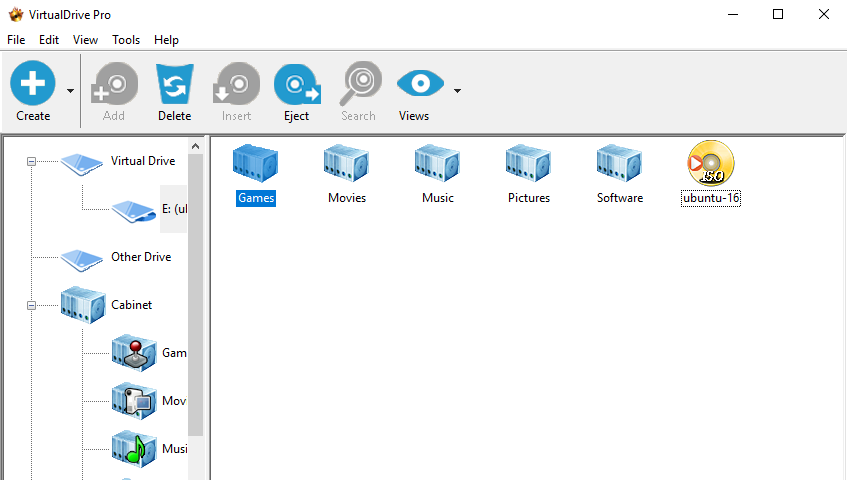847x480 pixels.
Task: Select Other Drive icon in tree
Action: [82, 260]
